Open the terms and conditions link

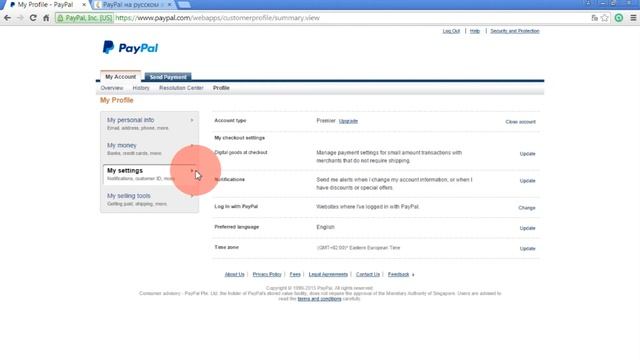click(x=319, y=299)
